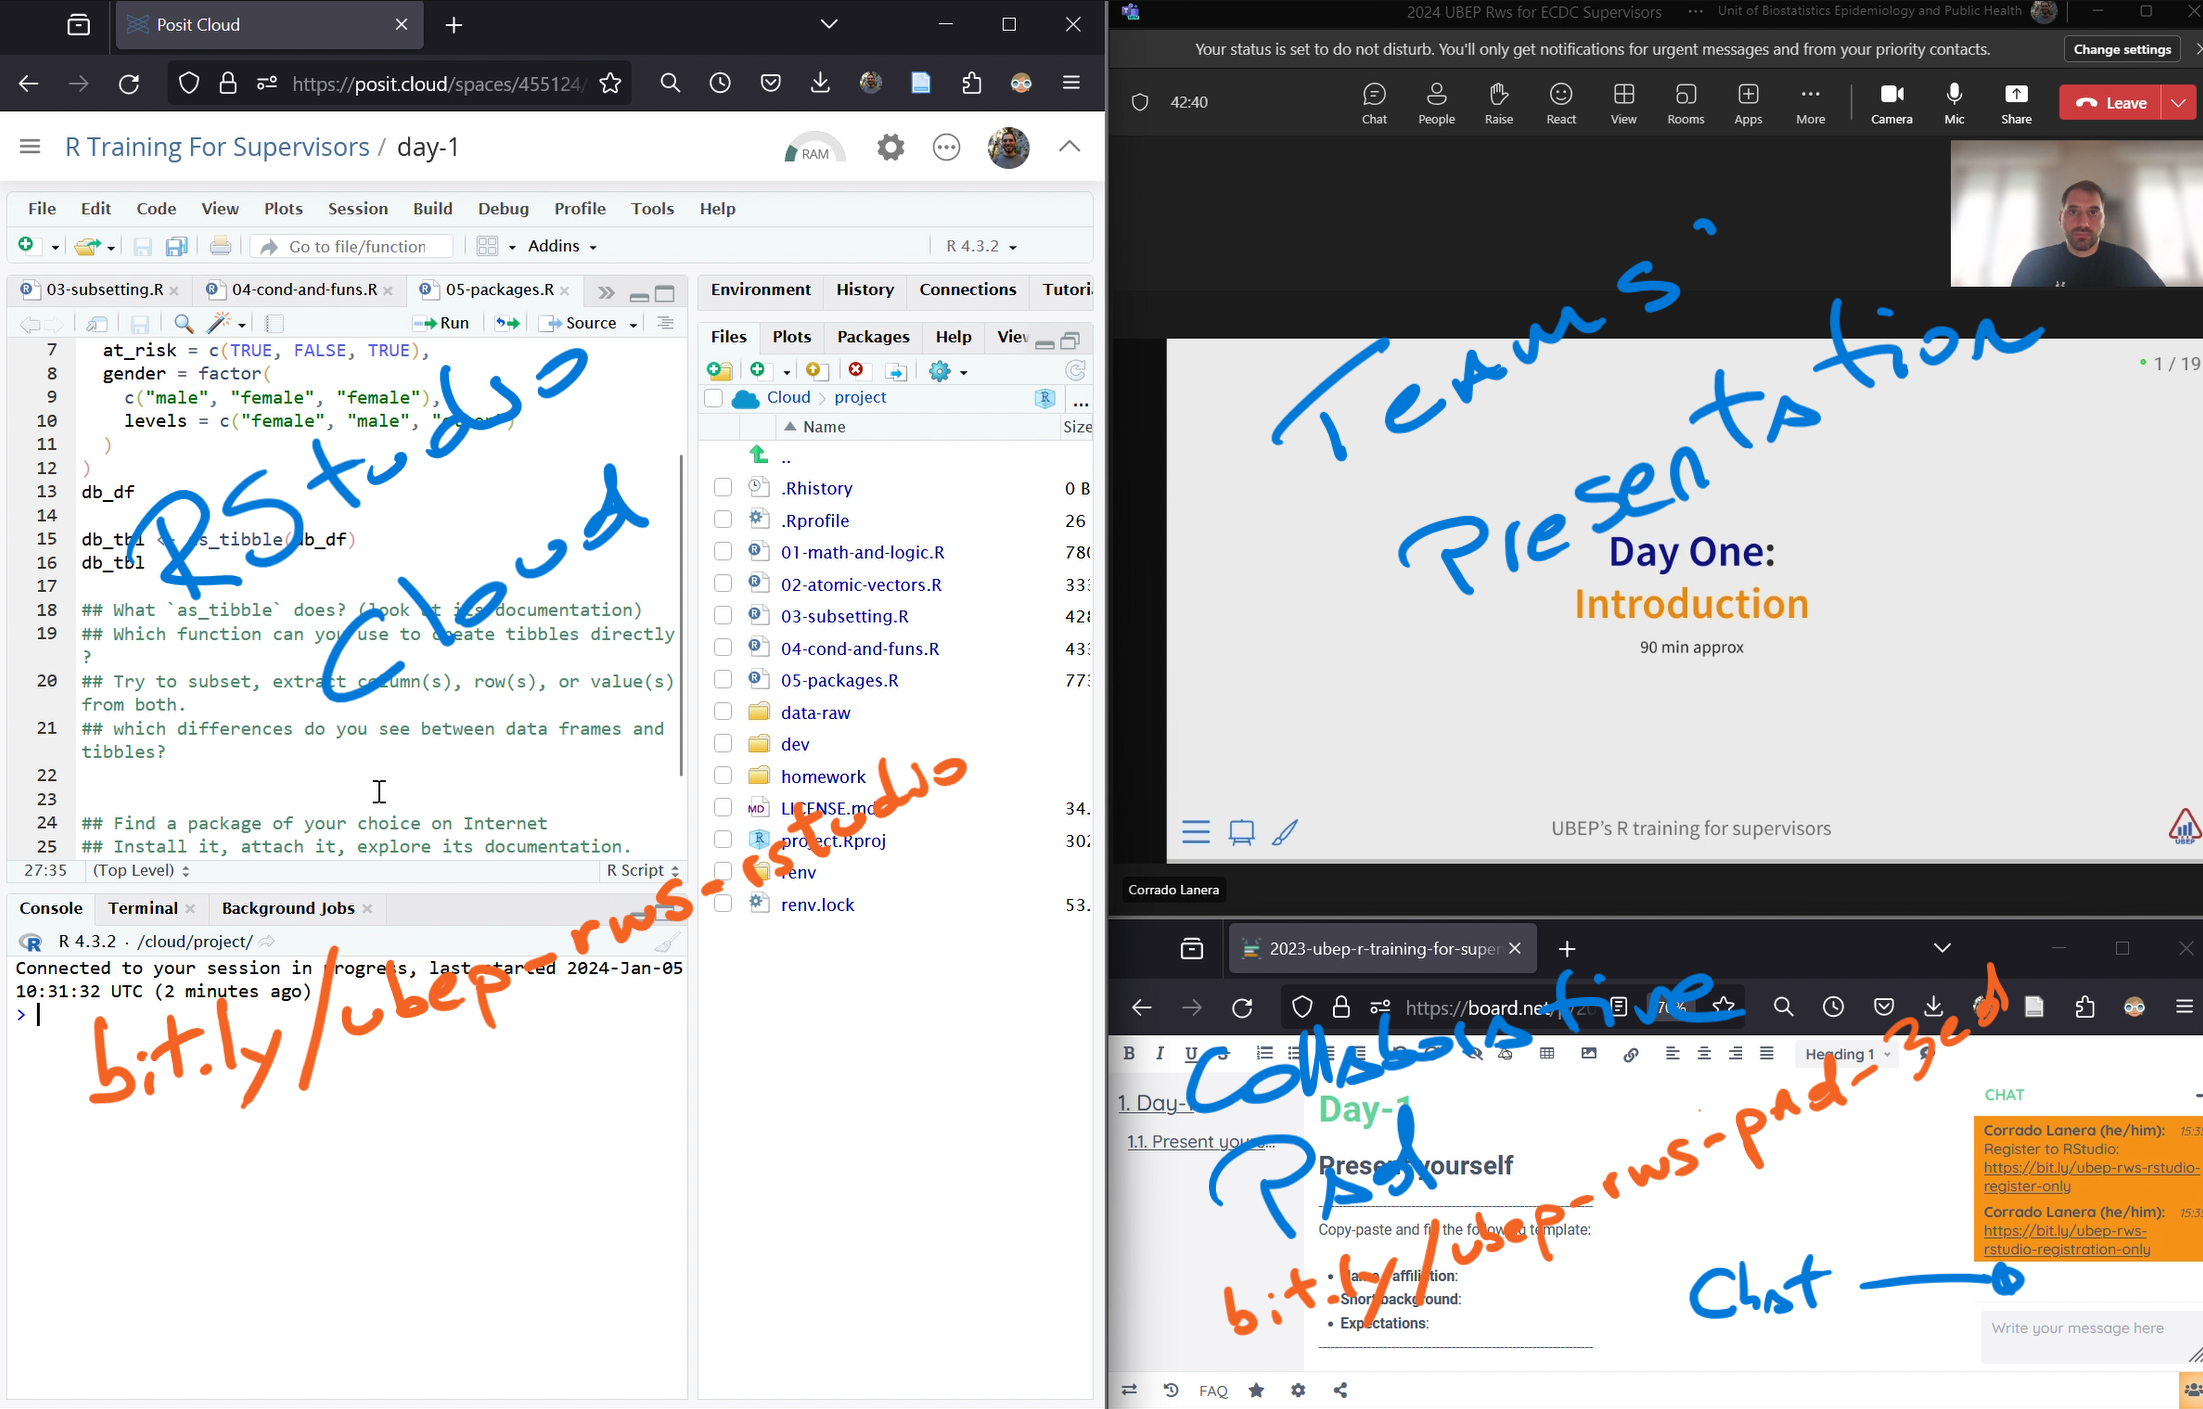Screen dimensions: 2203x1409
Task: Click the New Folder icon in Files pane
Action: tap(719, 371)
